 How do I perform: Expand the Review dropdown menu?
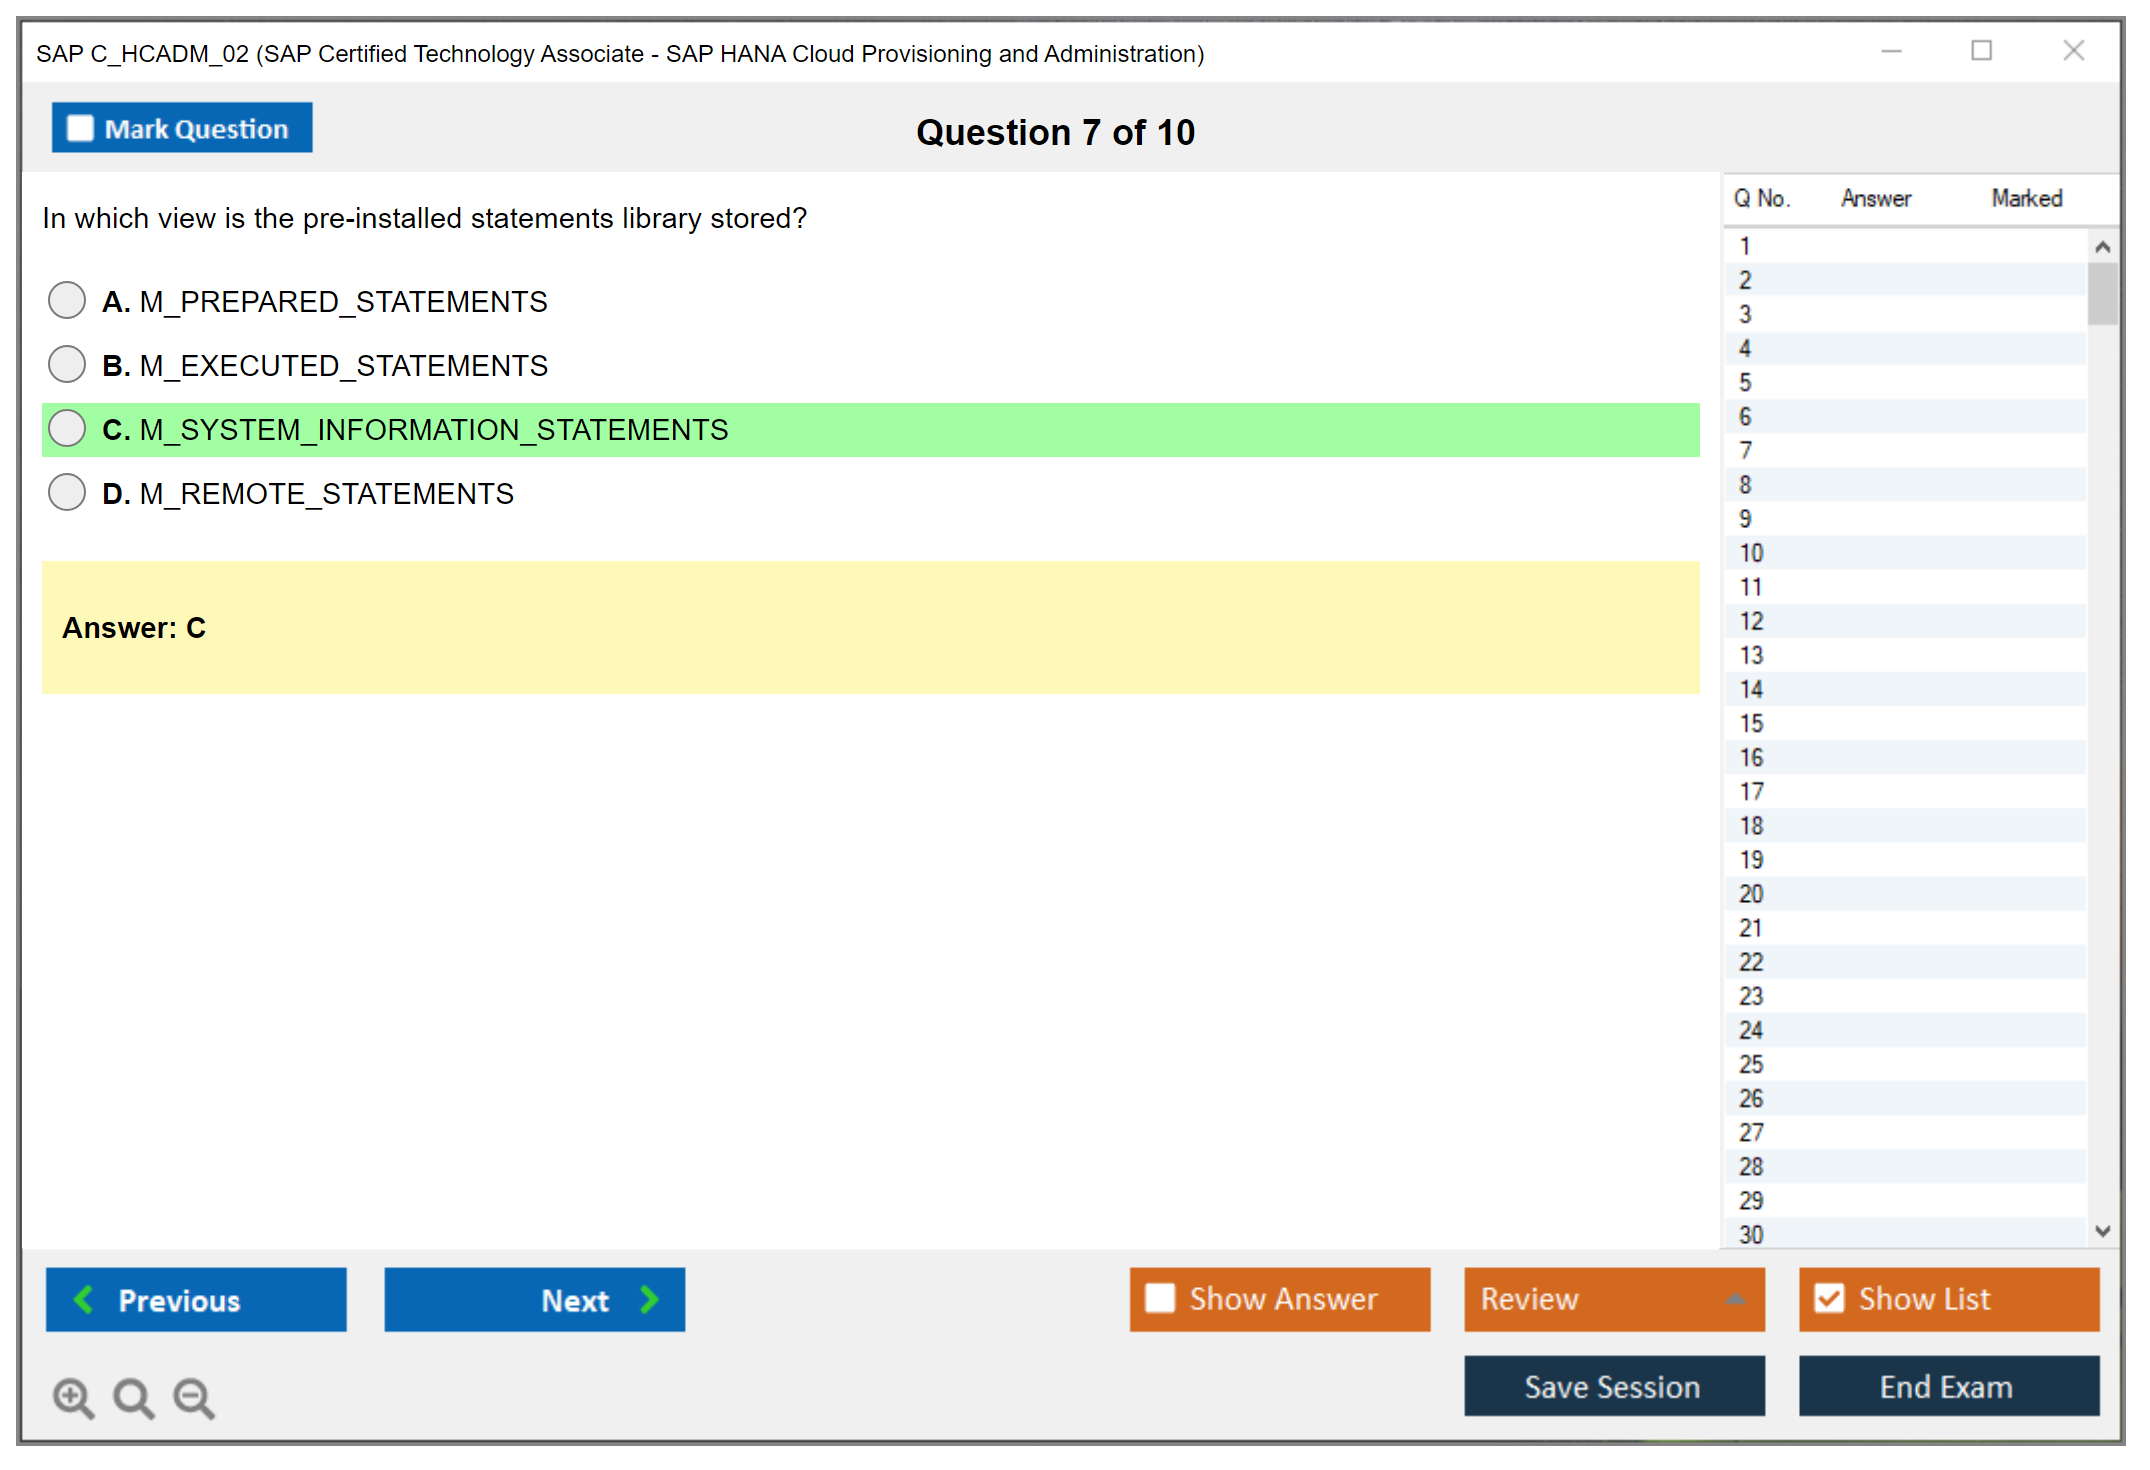tap(1735, 1299)
